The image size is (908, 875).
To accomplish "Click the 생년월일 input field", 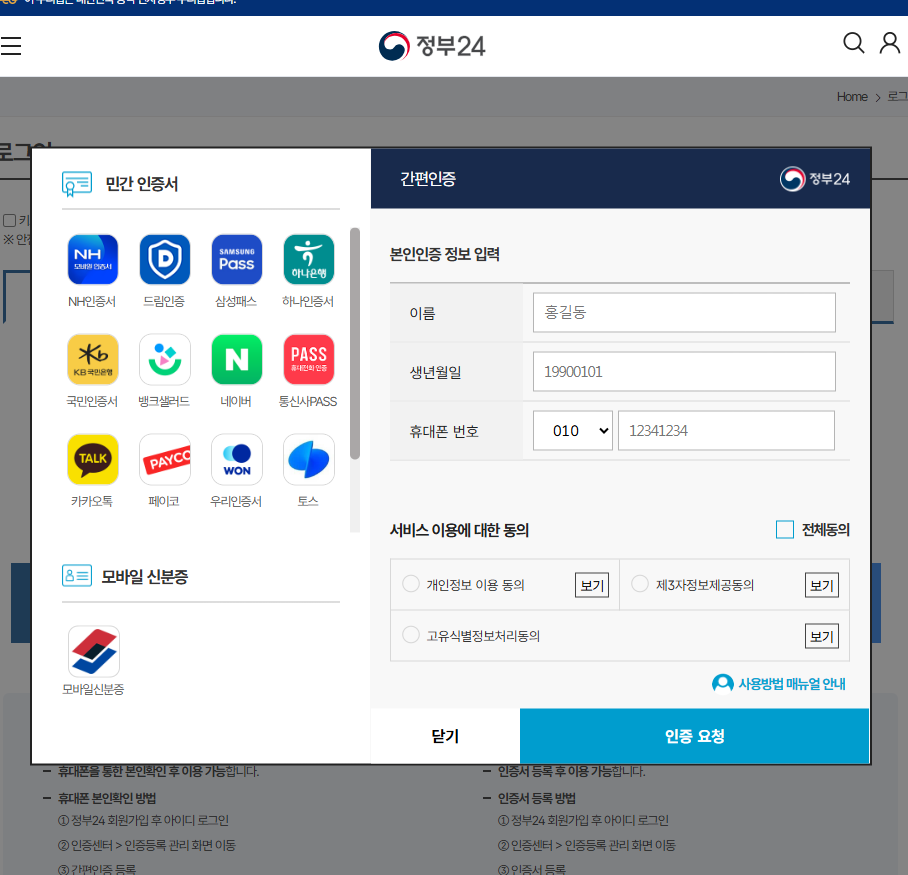I will pyautogui.click(x=683, y=371).
